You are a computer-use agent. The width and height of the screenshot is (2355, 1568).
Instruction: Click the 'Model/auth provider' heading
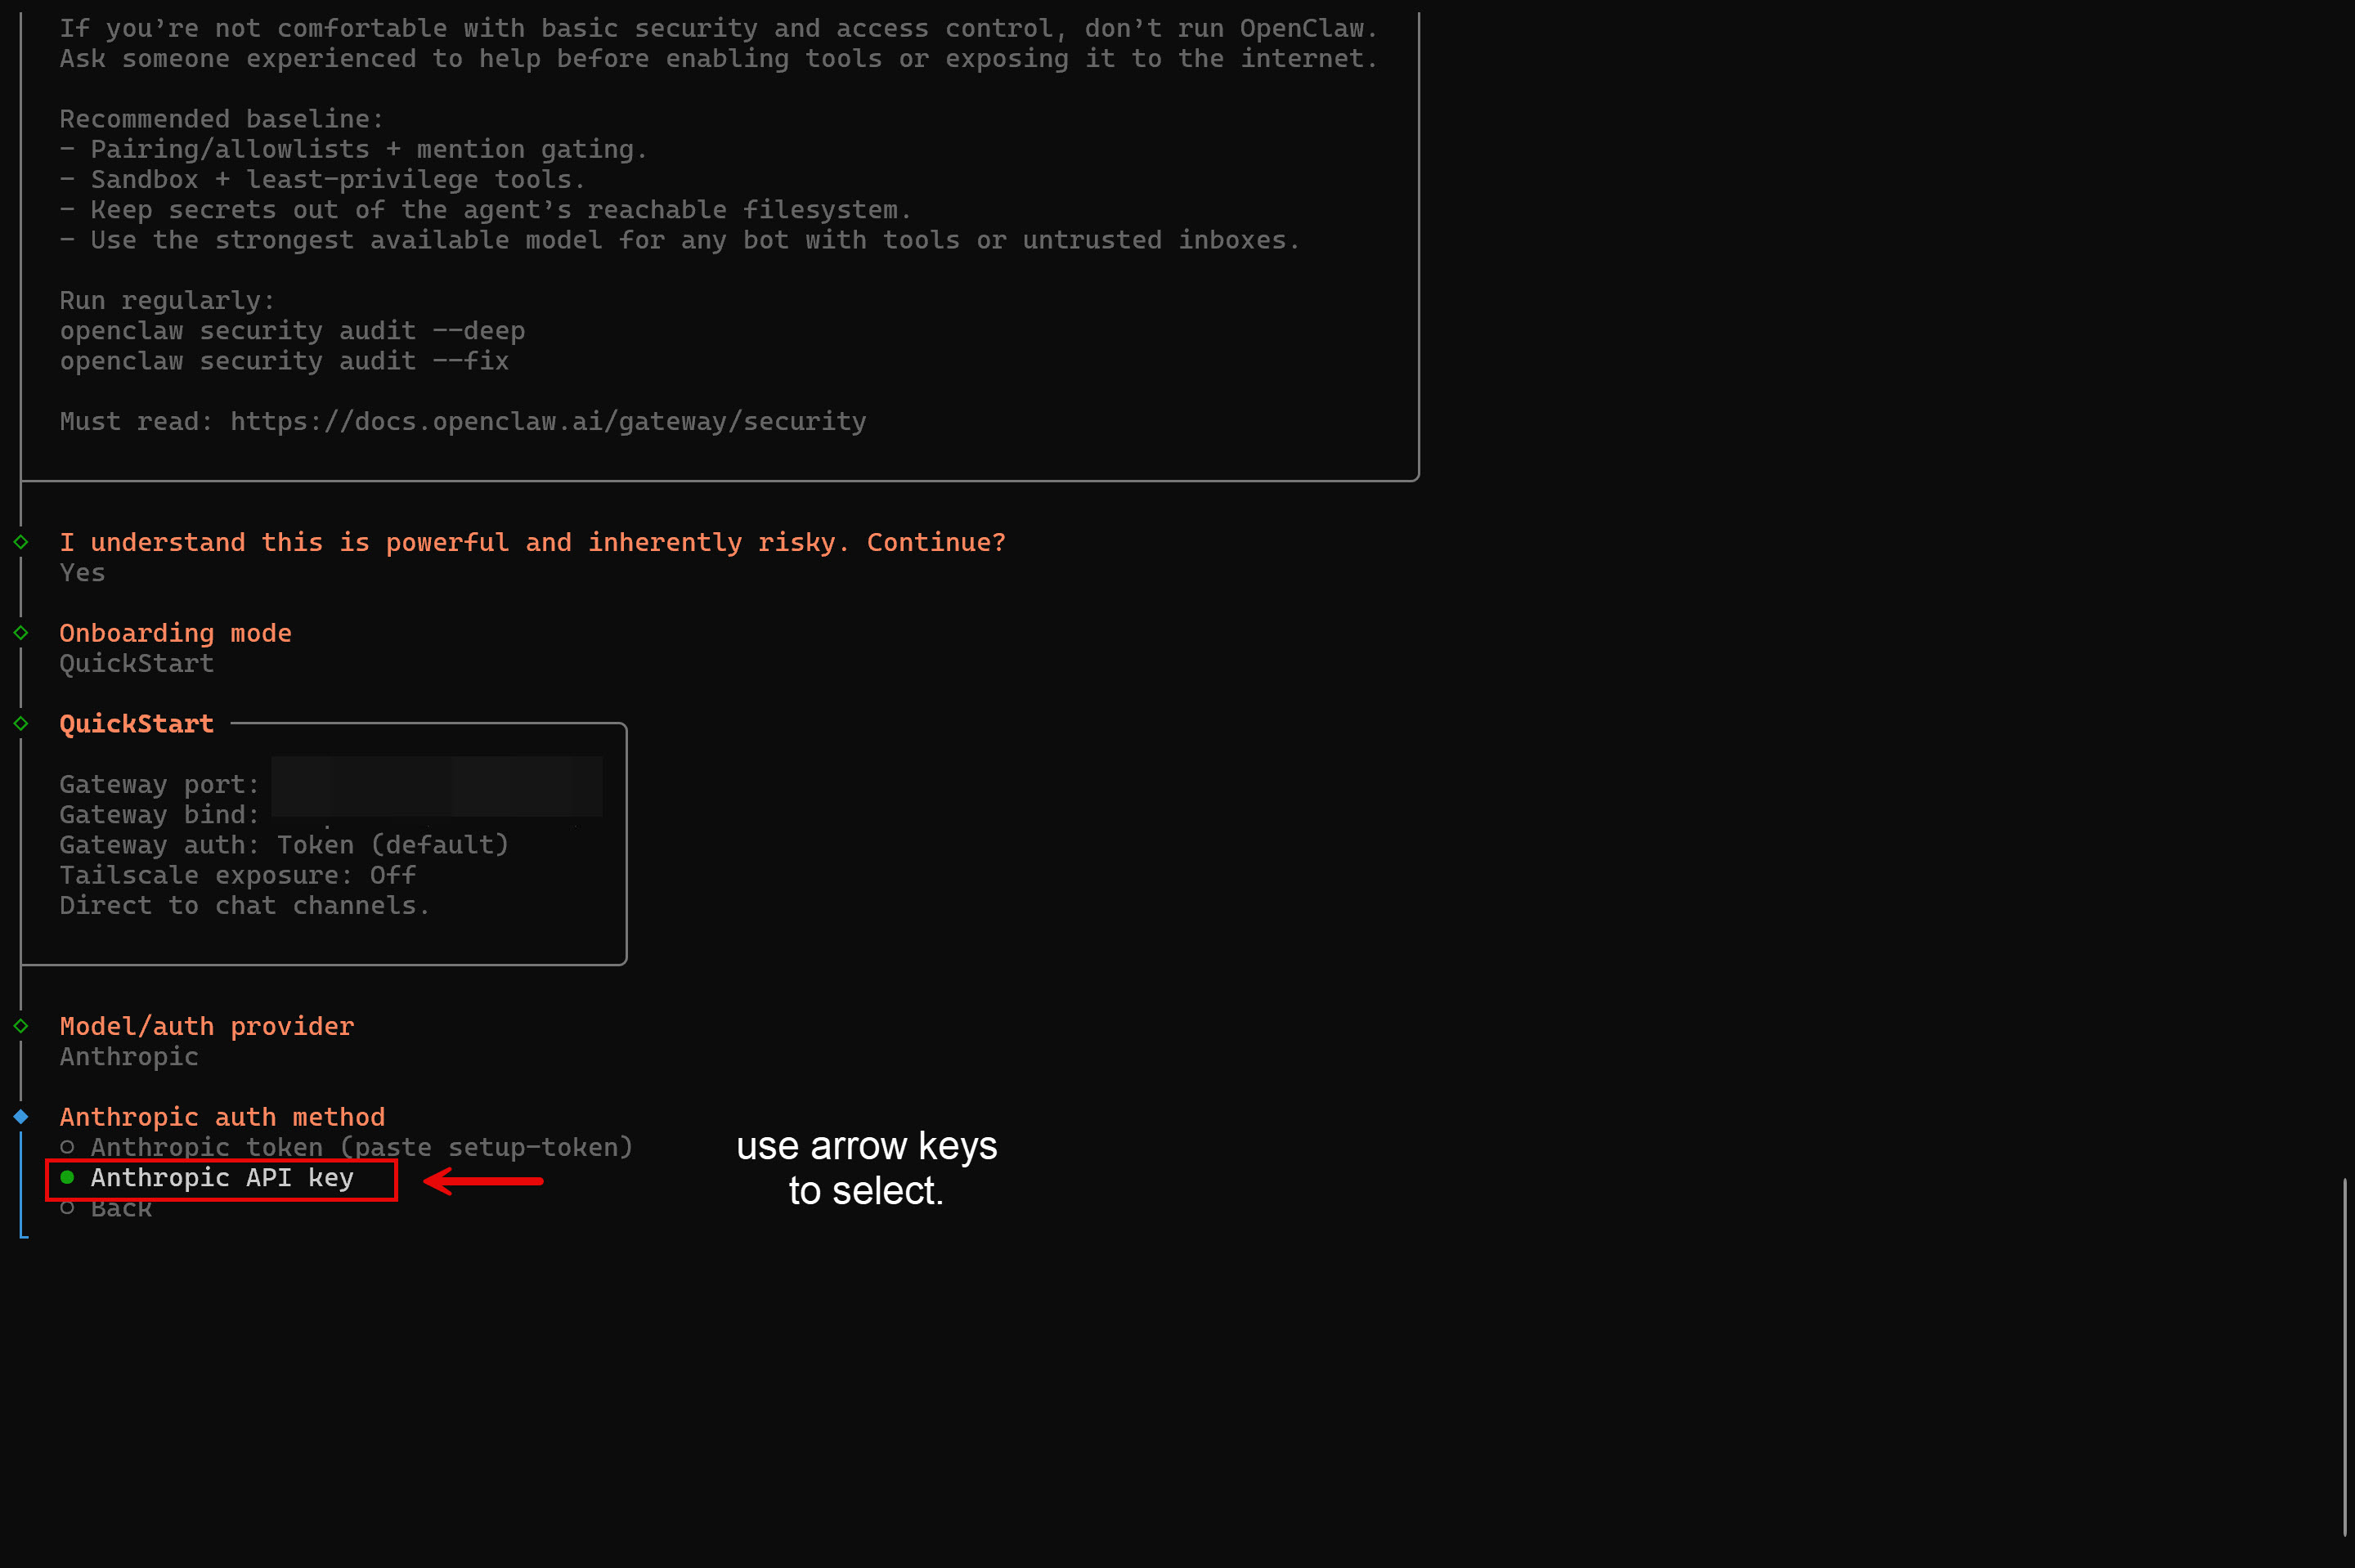tap(207, 1026)
